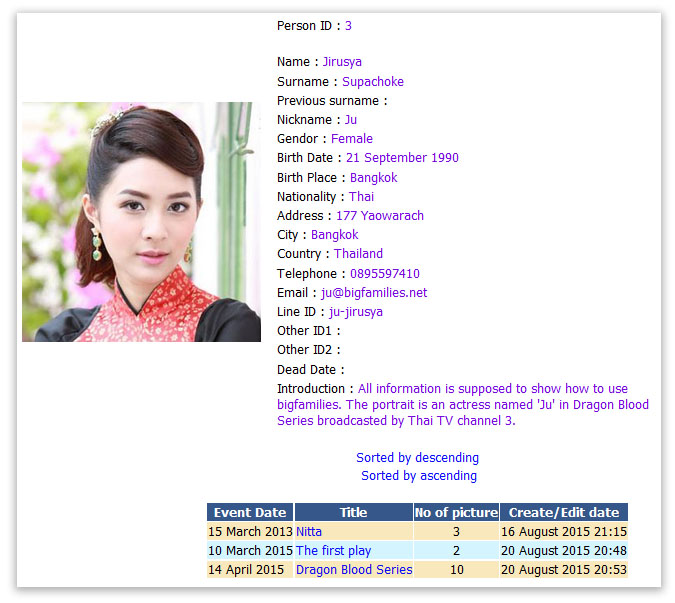Click the City value 'Bangkok'
This screenshot has height=603, width=675.
tap(334, 235)
